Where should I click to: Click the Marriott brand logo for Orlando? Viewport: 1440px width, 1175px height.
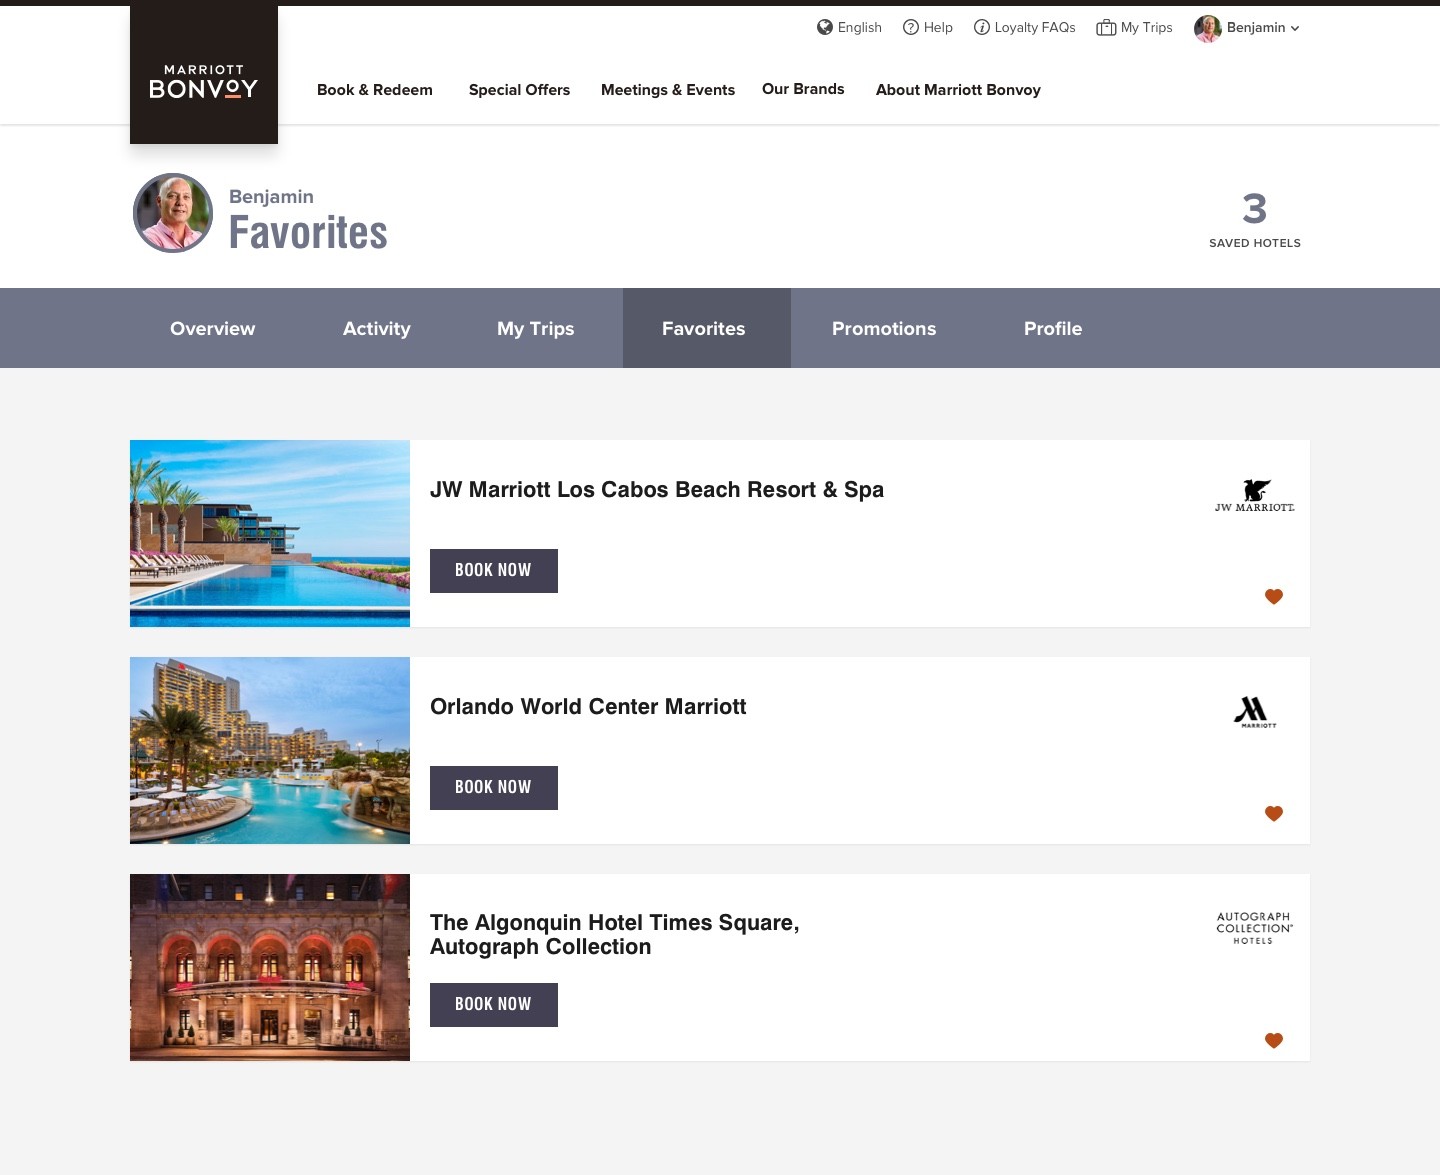click(1252, 712)
